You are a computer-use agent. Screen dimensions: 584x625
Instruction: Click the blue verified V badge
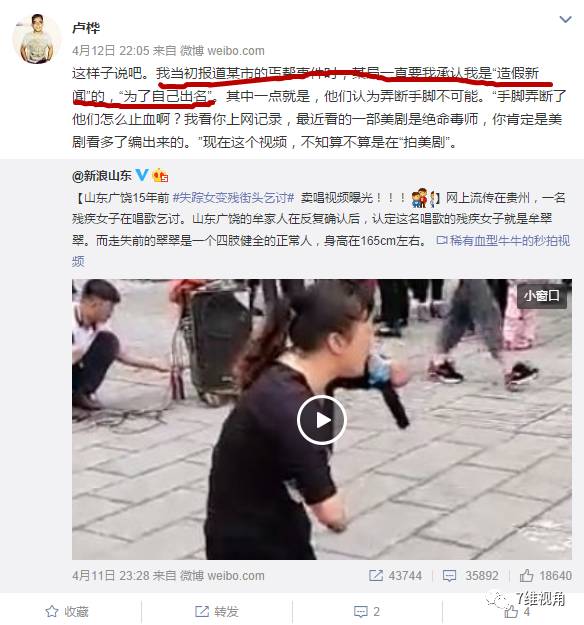pos(142,175)
